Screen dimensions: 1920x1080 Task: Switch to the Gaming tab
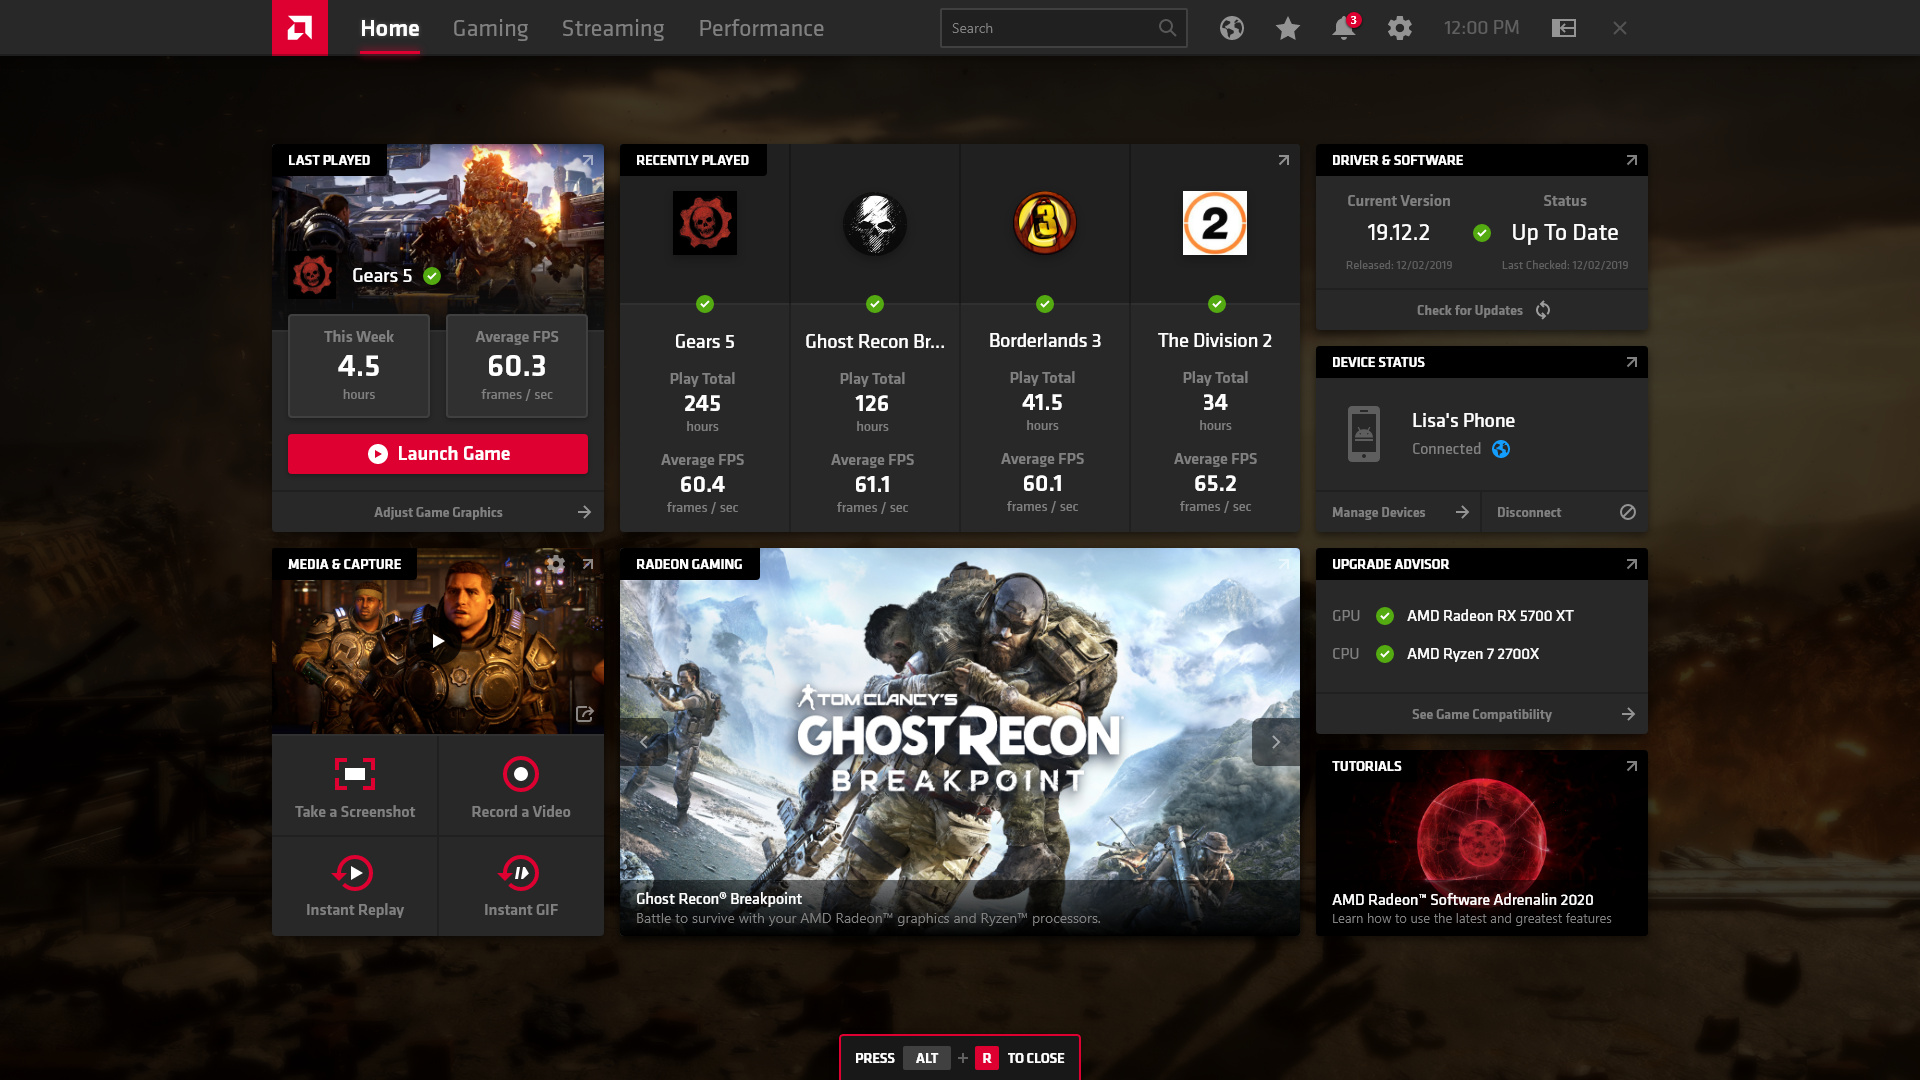tap(489, 28)
